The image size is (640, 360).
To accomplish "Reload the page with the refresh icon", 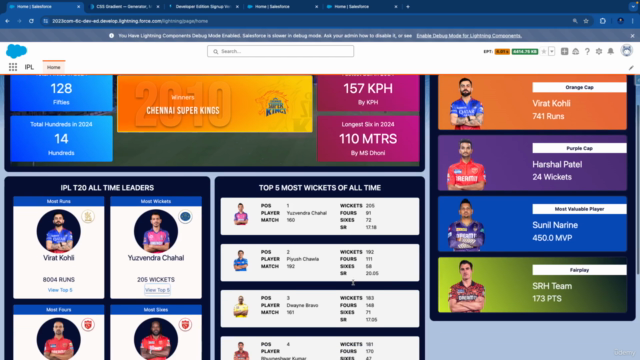I will tap(31, 21).
